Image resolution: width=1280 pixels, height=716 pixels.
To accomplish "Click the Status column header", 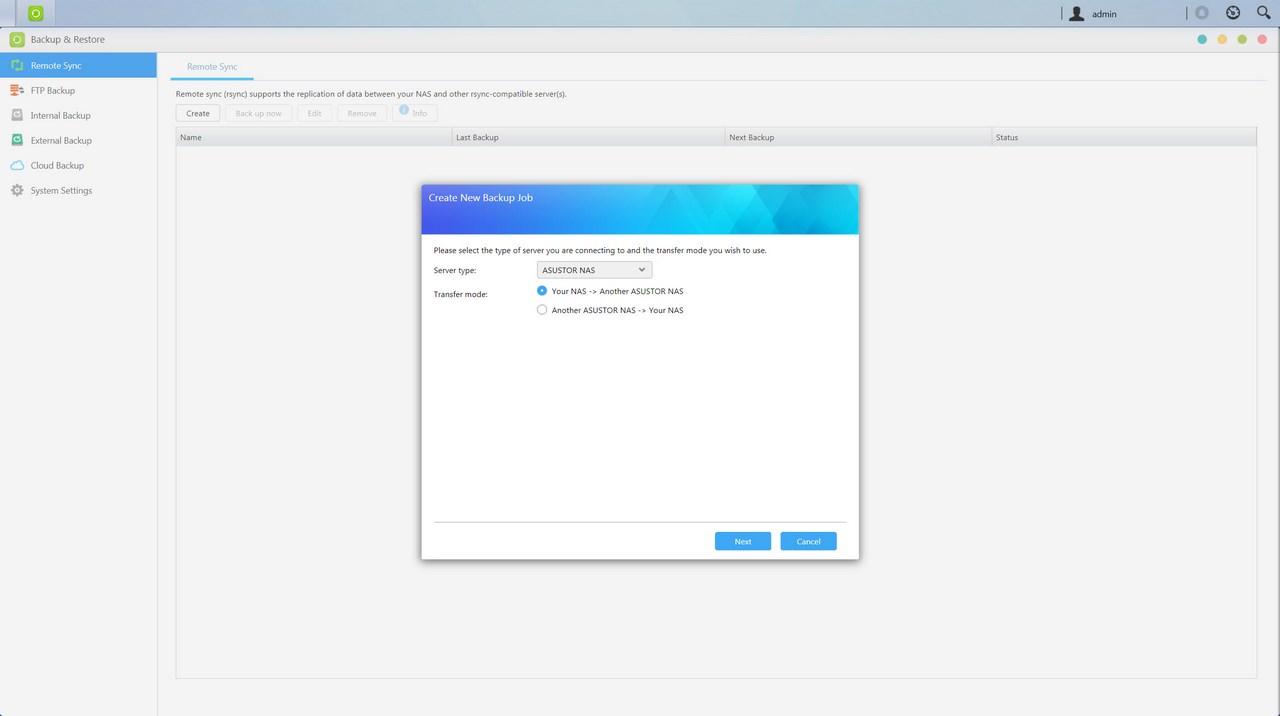I will 1124,137.
